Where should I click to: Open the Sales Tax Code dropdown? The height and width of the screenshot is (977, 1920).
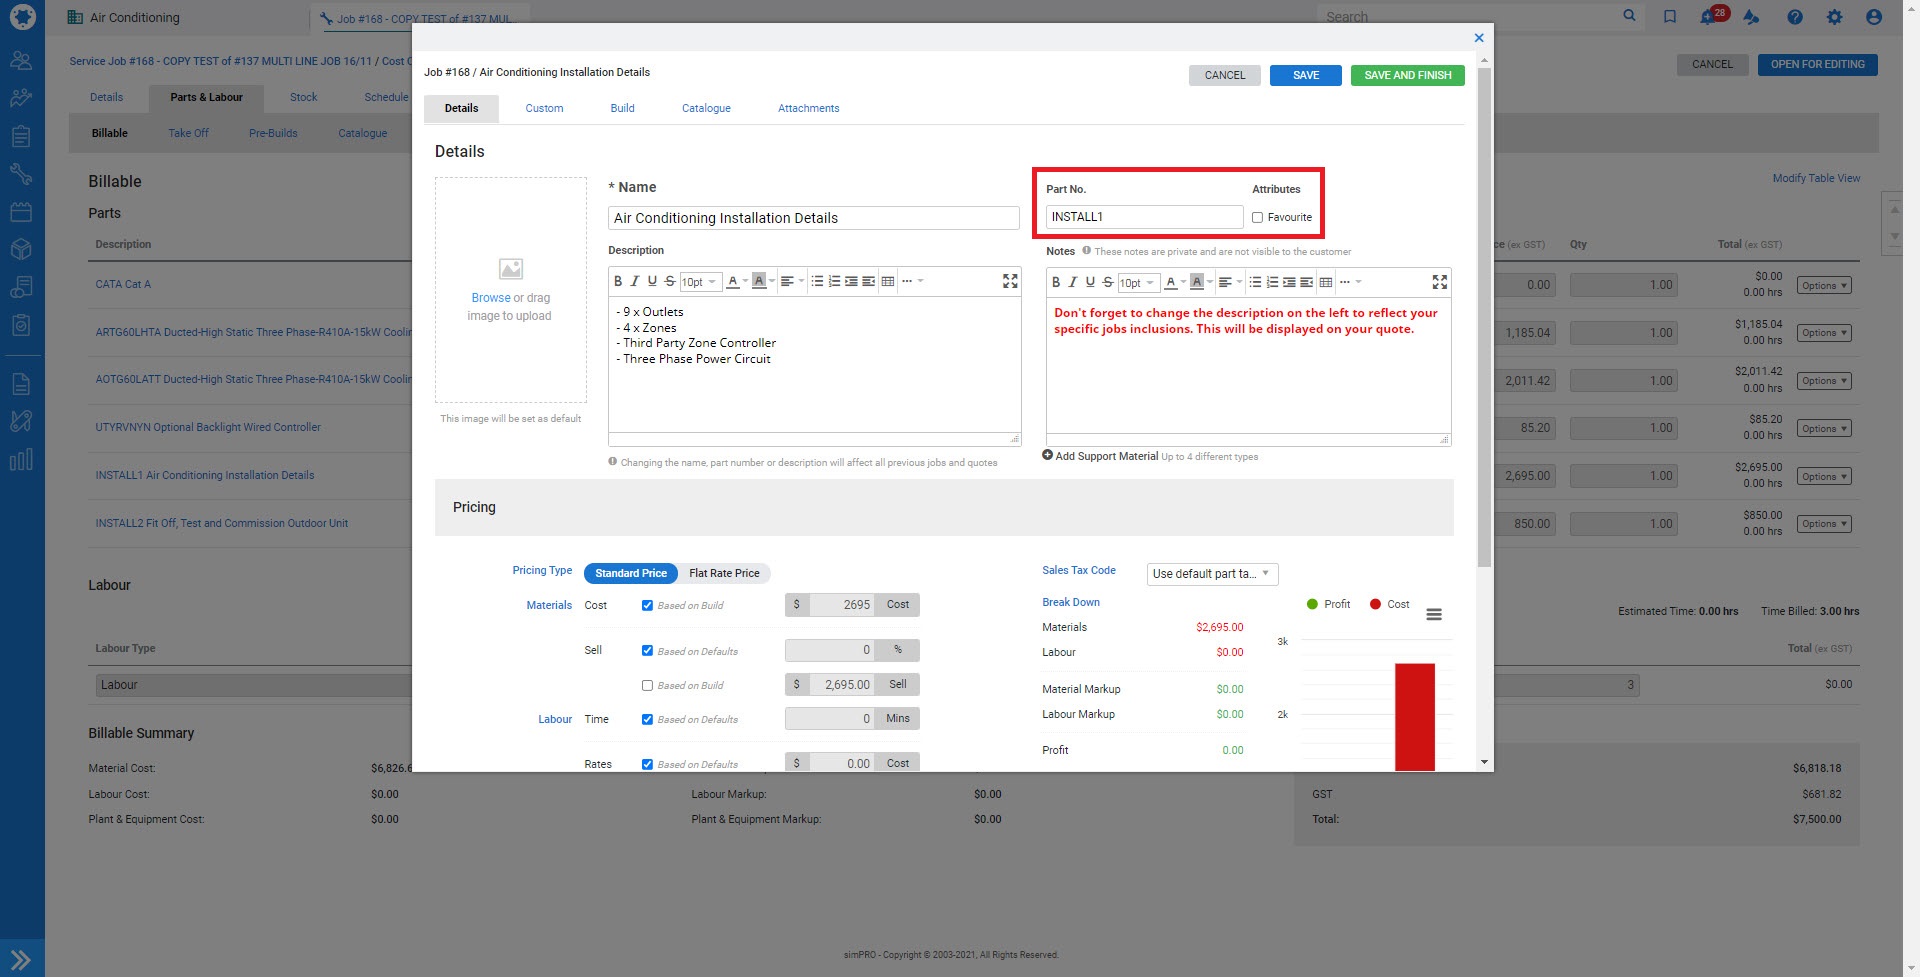tap(1212, 574)
